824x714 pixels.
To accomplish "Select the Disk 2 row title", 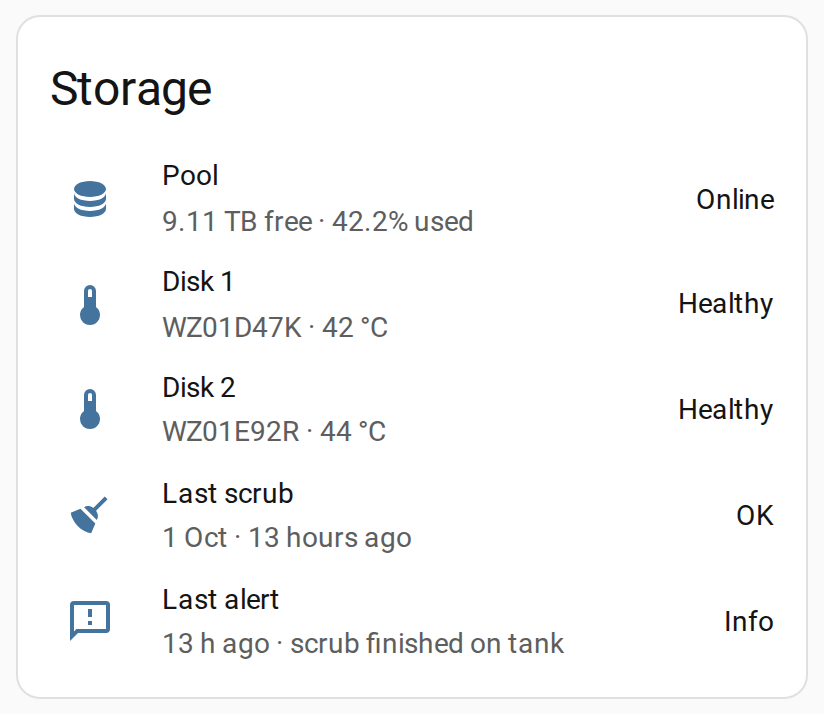I will click(199, 388).
